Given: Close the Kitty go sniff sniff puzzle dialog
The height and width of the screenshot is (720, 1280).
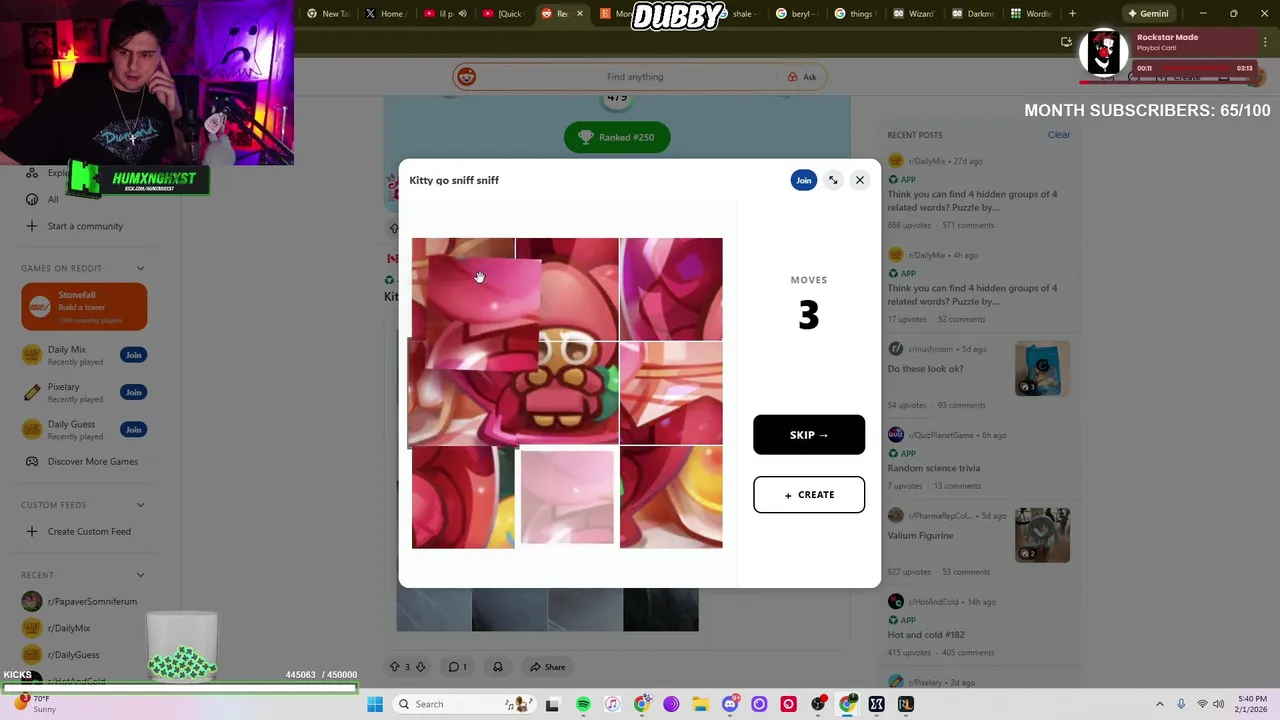Looking at the screenshot, I should click(x=859, y=180).
